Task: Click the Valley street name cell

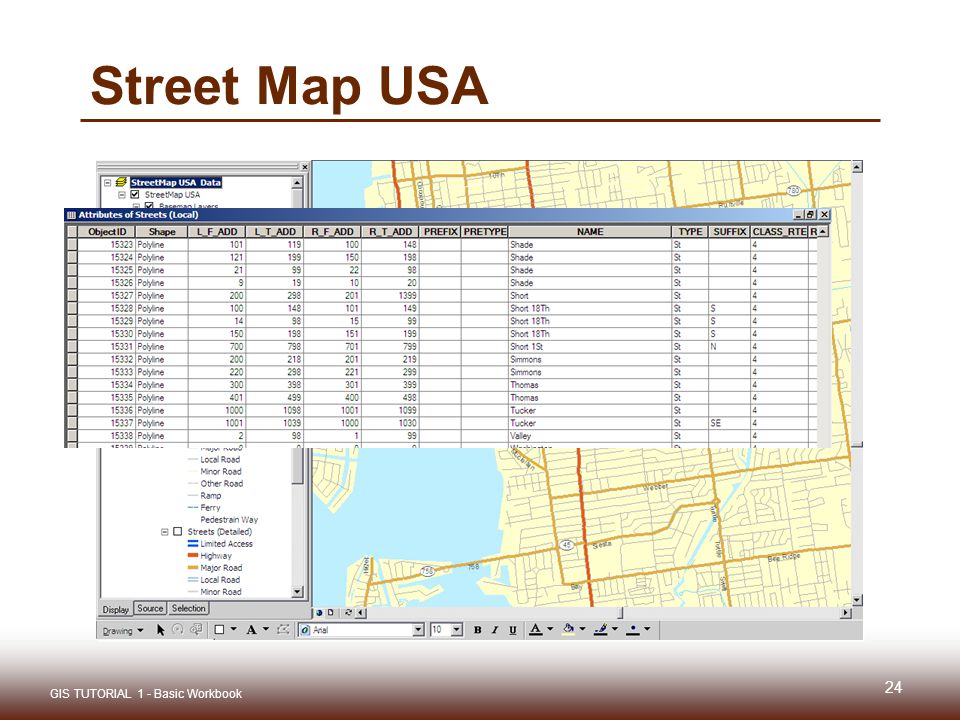Action: [590, 437]
